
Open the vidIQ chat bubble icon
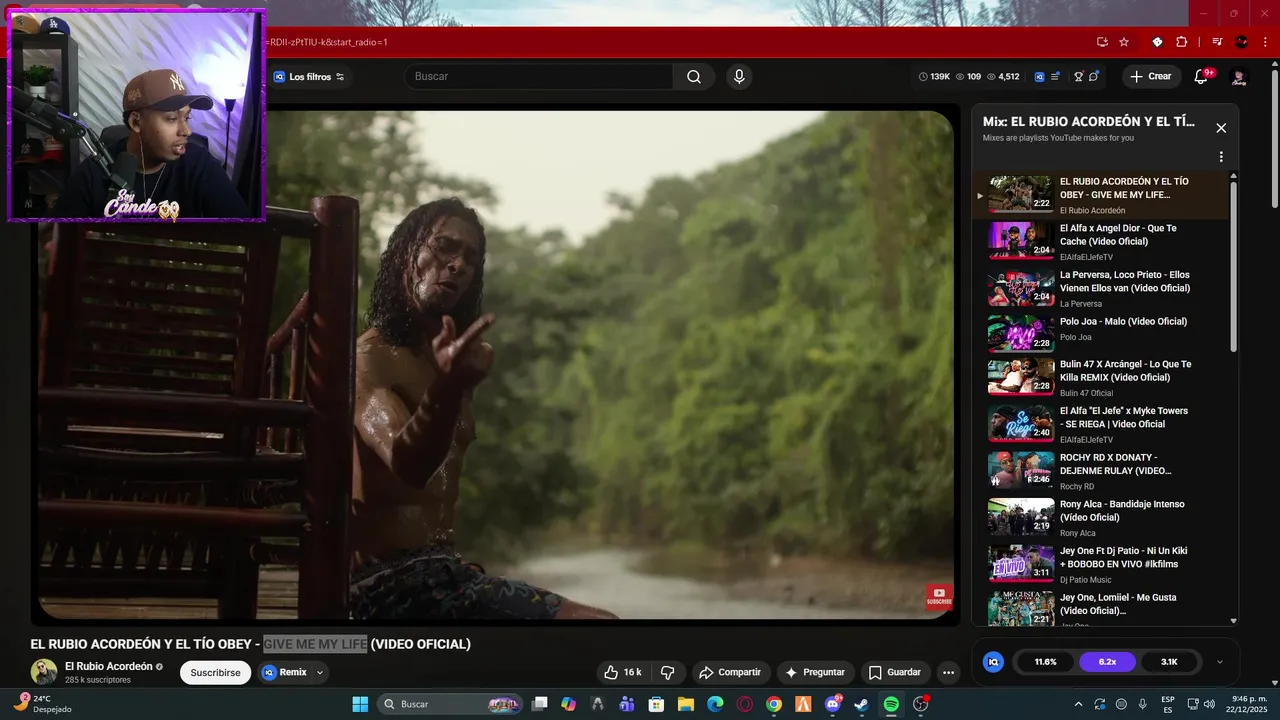point(1094,77)
